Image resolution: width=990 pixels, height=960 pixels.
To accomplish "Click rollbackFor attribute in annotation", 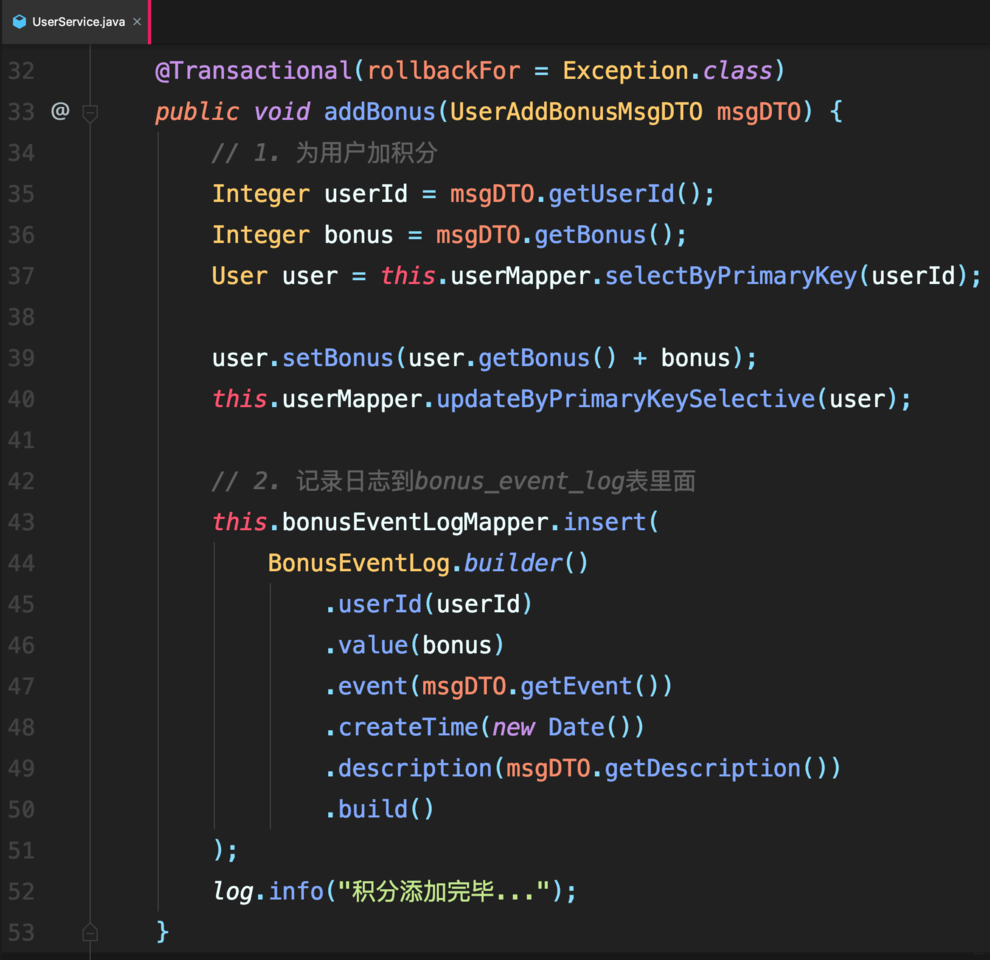I will coord(444,71).
